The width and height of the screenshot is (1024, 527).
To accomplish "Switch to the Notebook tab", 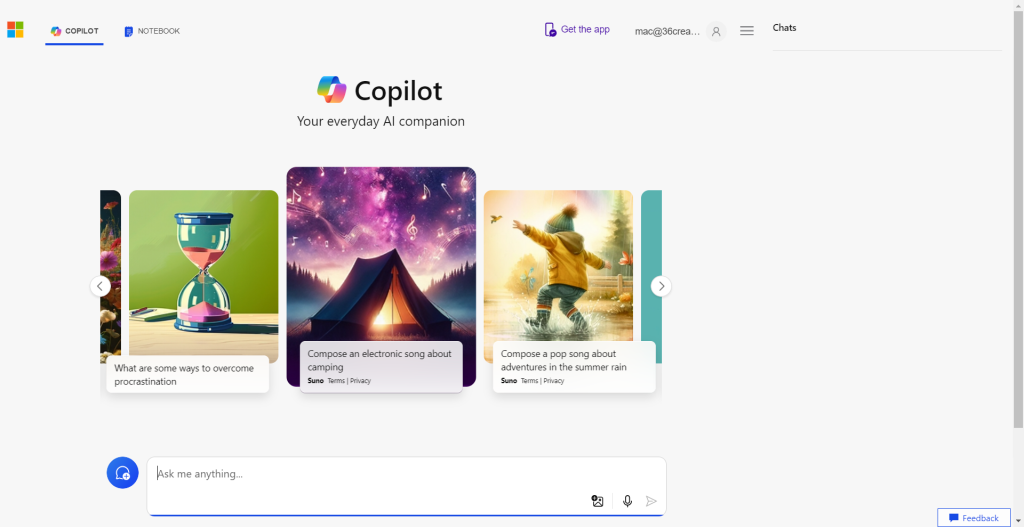I will pyautogui.click(x=152, y=31).
